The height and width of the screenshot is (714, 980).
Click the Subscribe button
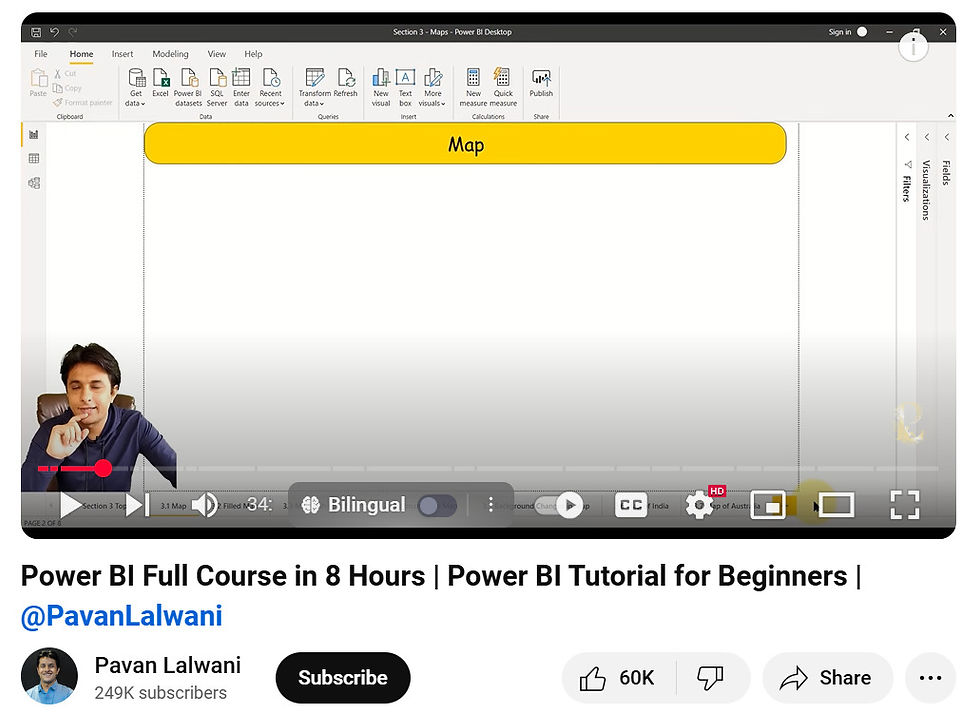[x=343, y=678]
